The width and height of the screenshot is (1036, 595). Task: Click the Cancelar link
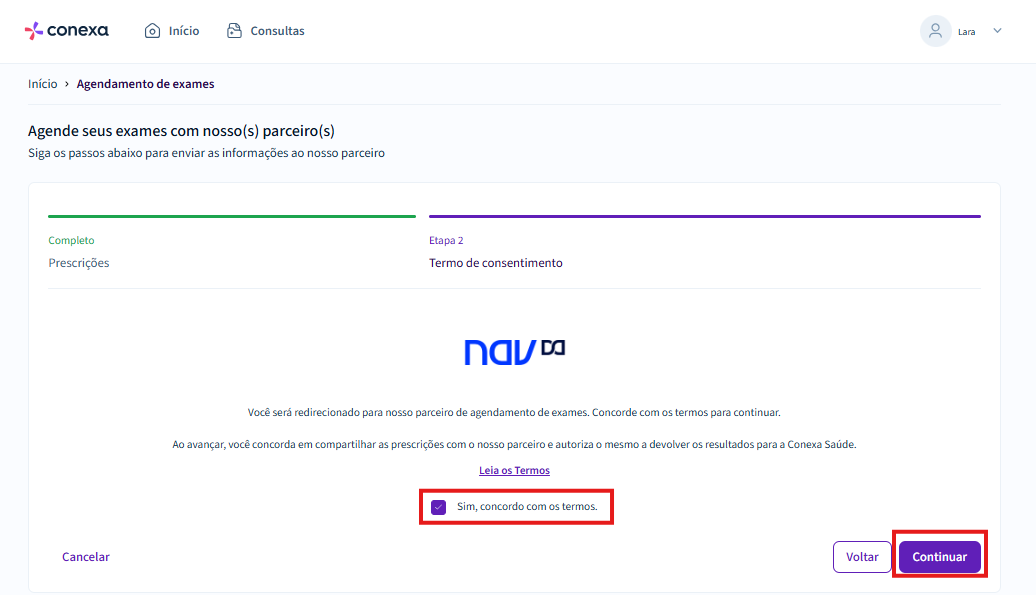pos(86,557)
